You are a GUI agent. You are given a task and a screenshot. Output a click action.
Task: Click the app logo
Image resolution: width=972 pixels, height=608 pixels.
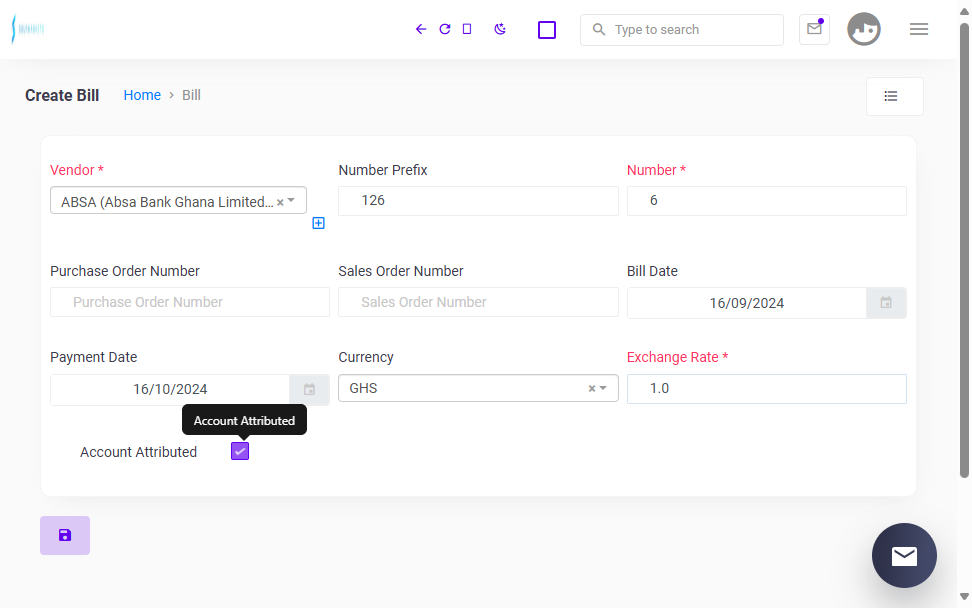tap(28, 29)
